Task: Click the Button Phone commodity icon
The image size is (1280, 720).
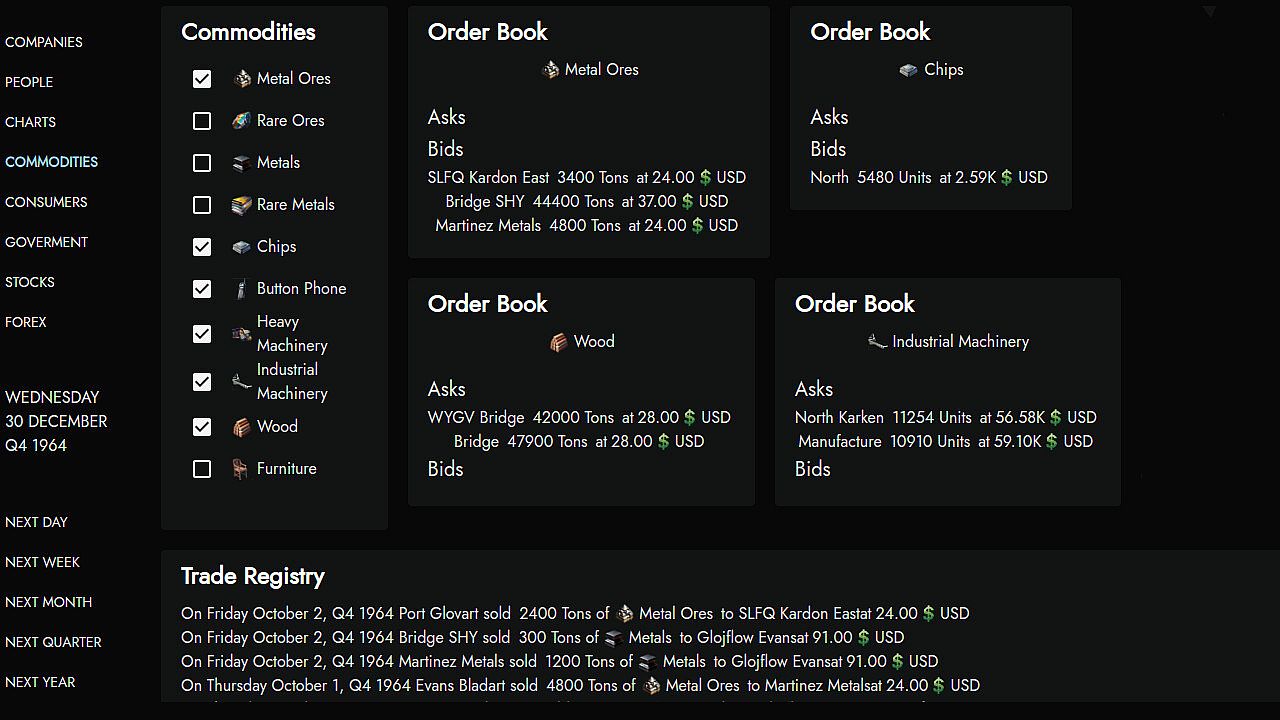Action: pos(241,289)
